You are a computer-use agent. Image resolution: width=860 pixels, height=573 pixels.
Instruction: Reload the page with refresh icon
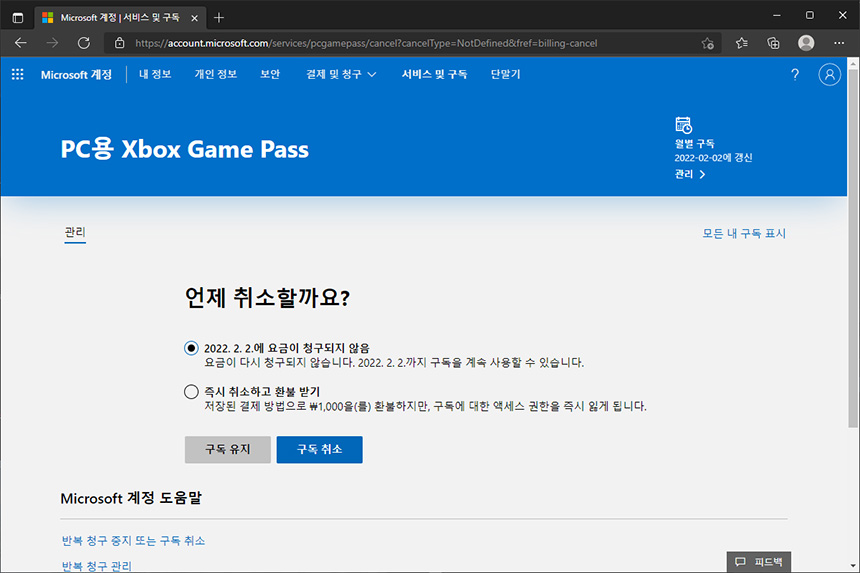83,43
